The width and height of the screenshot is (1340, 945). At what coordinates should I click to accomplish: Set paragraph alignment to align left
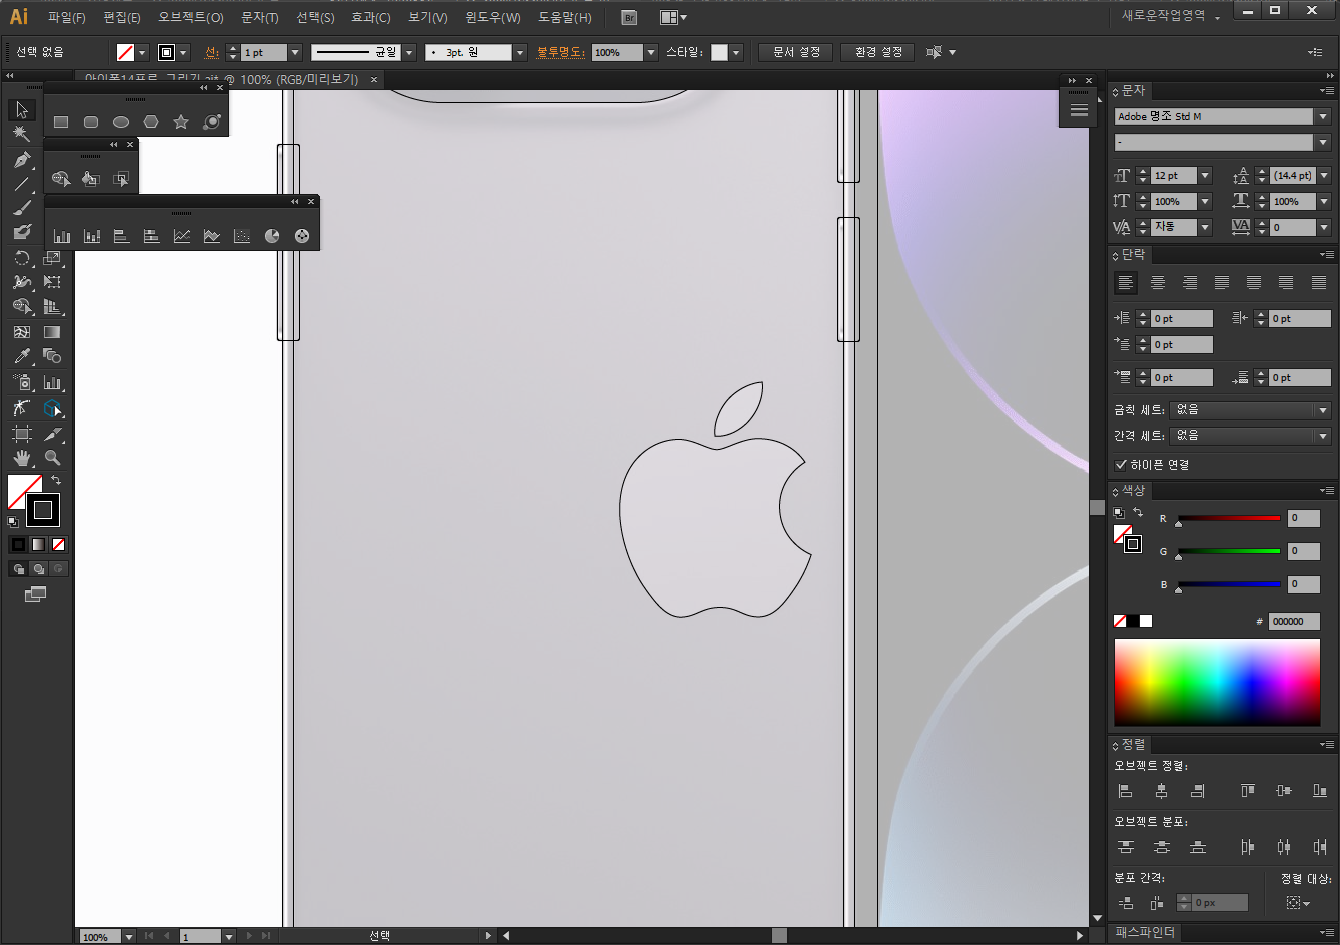coord(1127,283)
